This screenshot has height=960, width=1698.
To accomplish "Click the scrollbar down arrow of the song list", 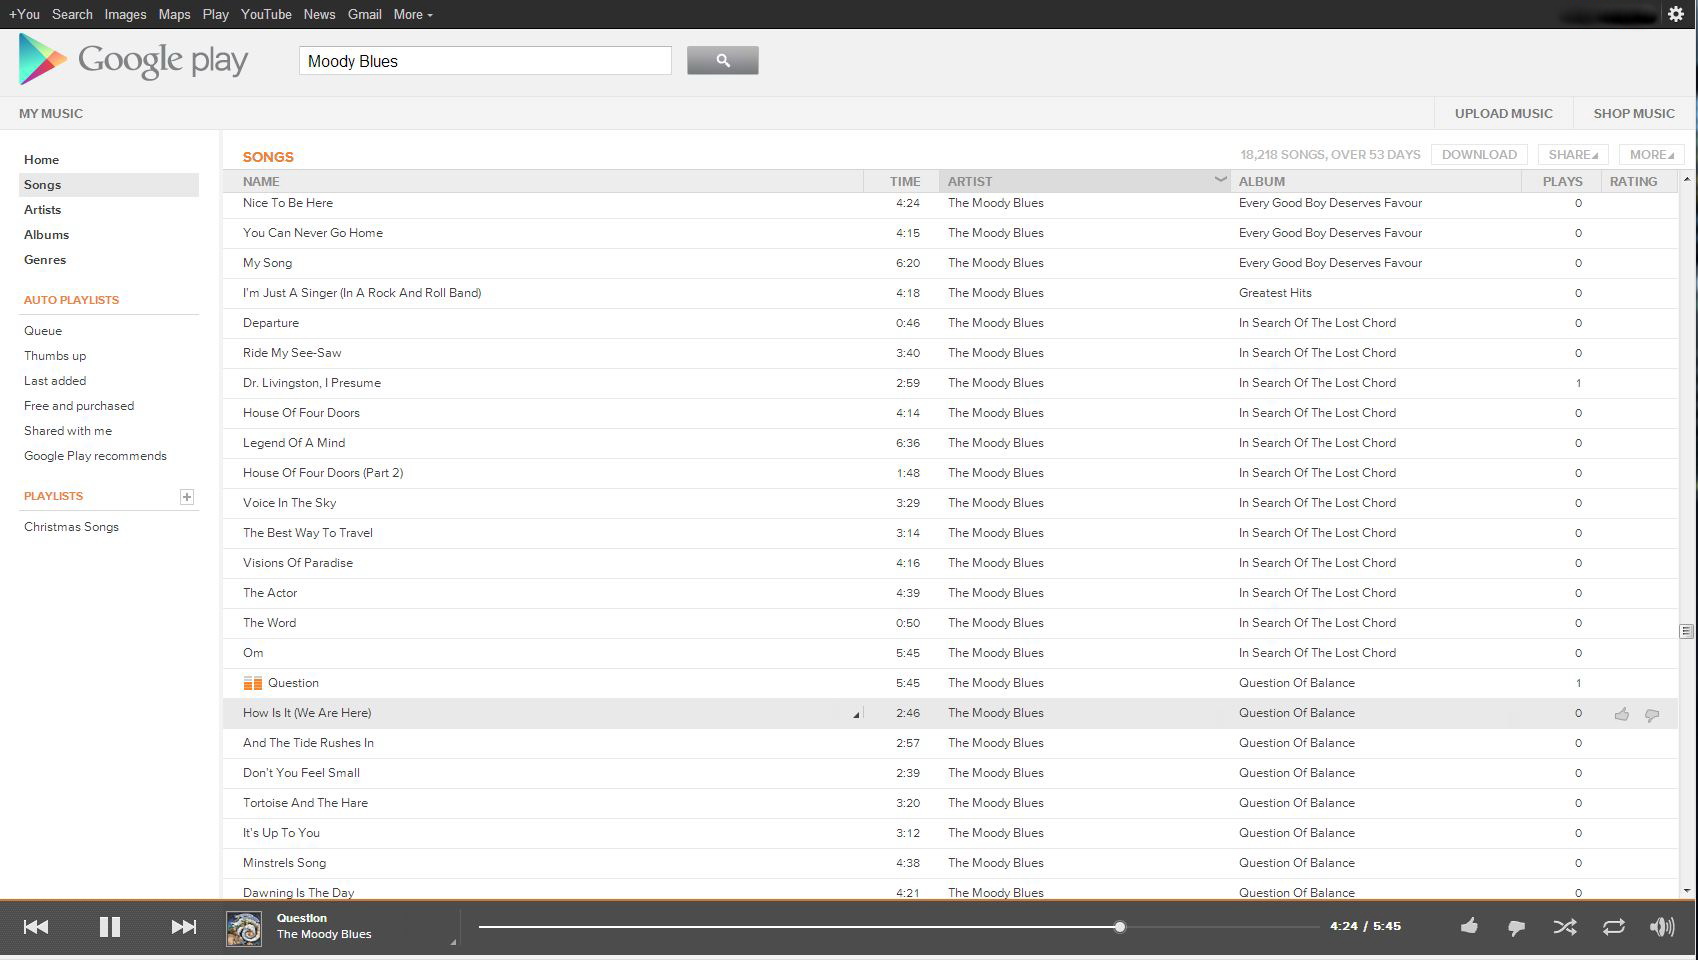I will tap(1687, 890).
